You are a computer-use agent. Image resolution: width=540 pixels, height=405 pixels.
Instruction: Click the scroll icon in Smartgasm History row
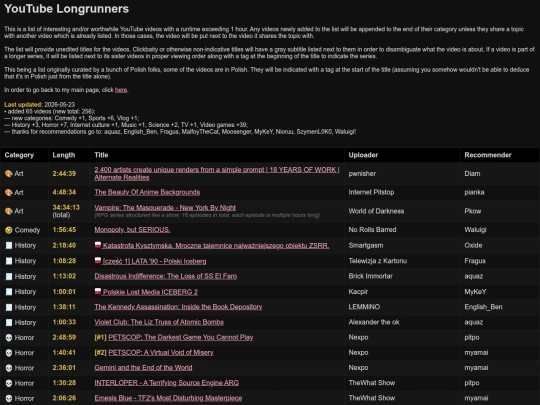(x=9, y=246)
